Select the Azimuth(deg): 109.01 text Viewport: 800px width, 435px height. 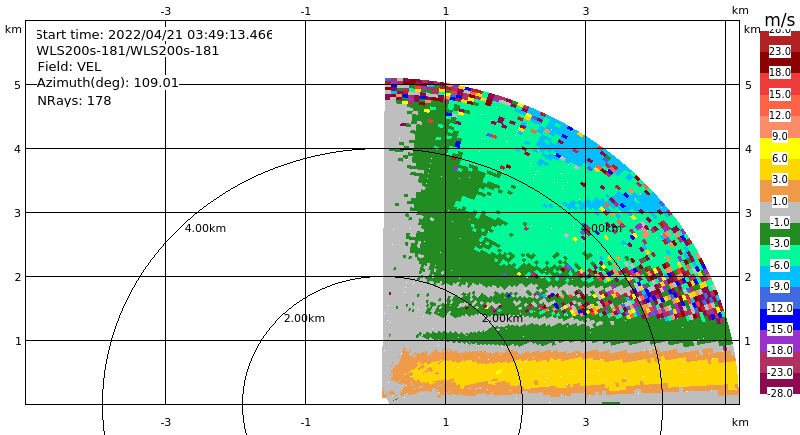point(108,83)
